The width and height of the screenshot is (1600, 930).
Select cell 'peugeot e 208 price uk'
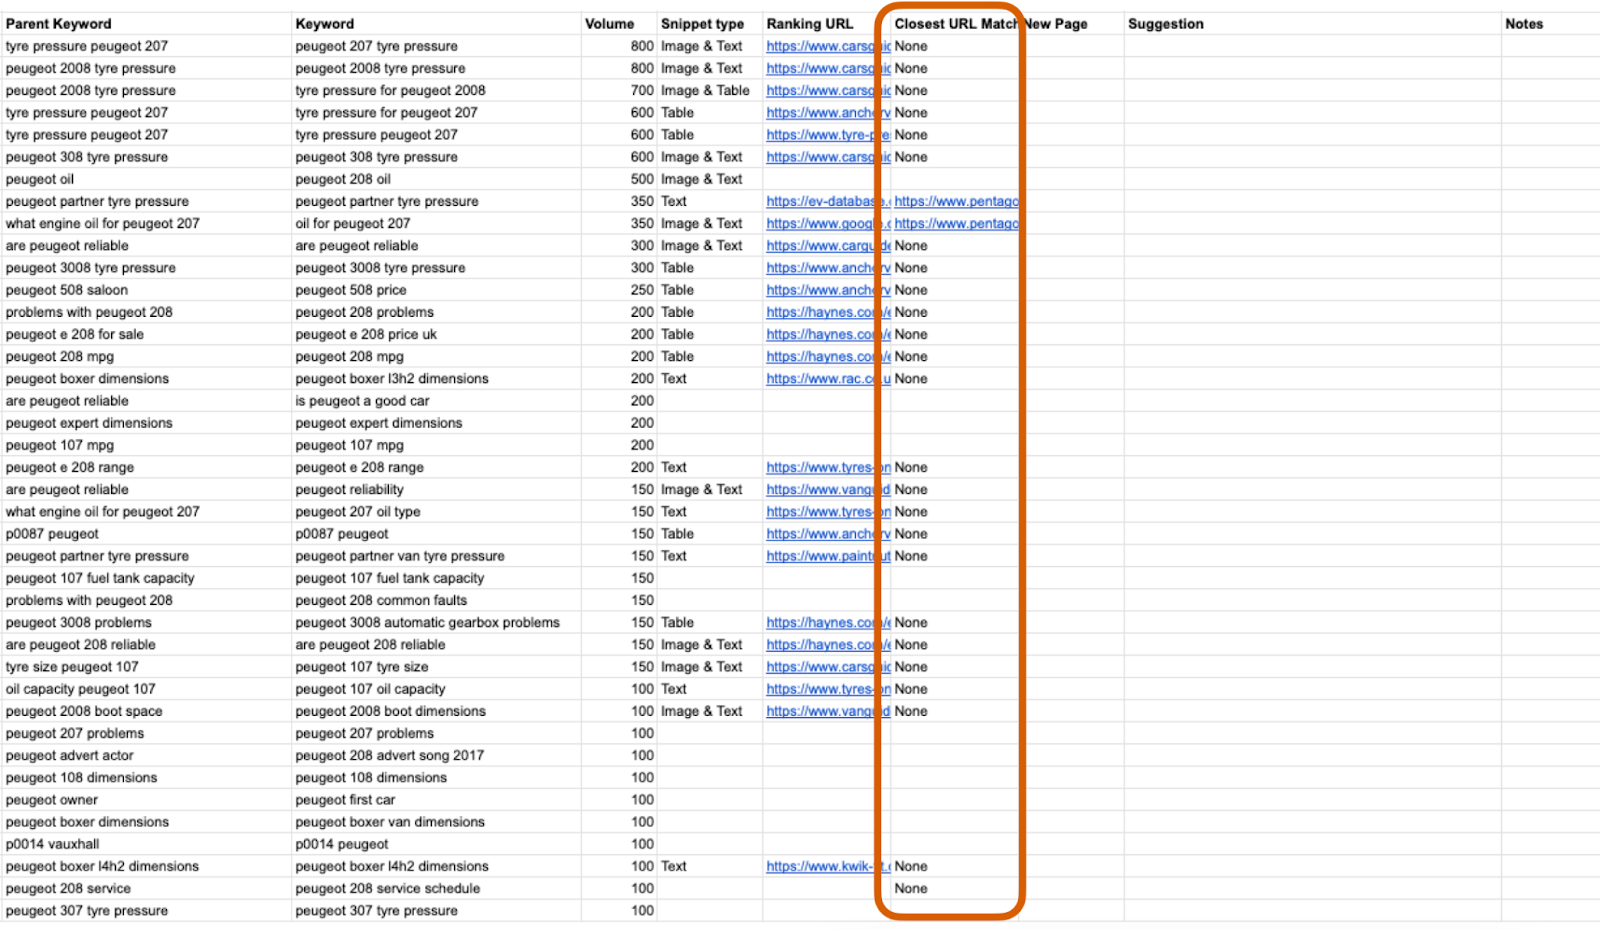[366, 334]
